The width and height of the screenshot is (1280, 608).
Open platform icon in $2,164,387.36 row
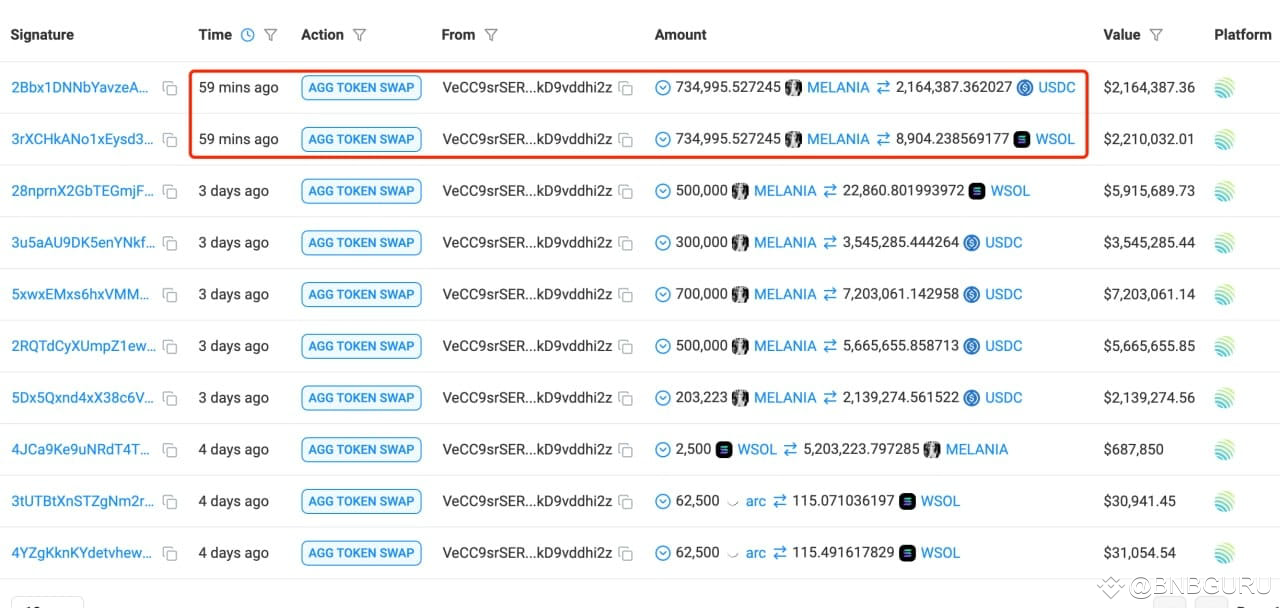tap(1225, 88)
